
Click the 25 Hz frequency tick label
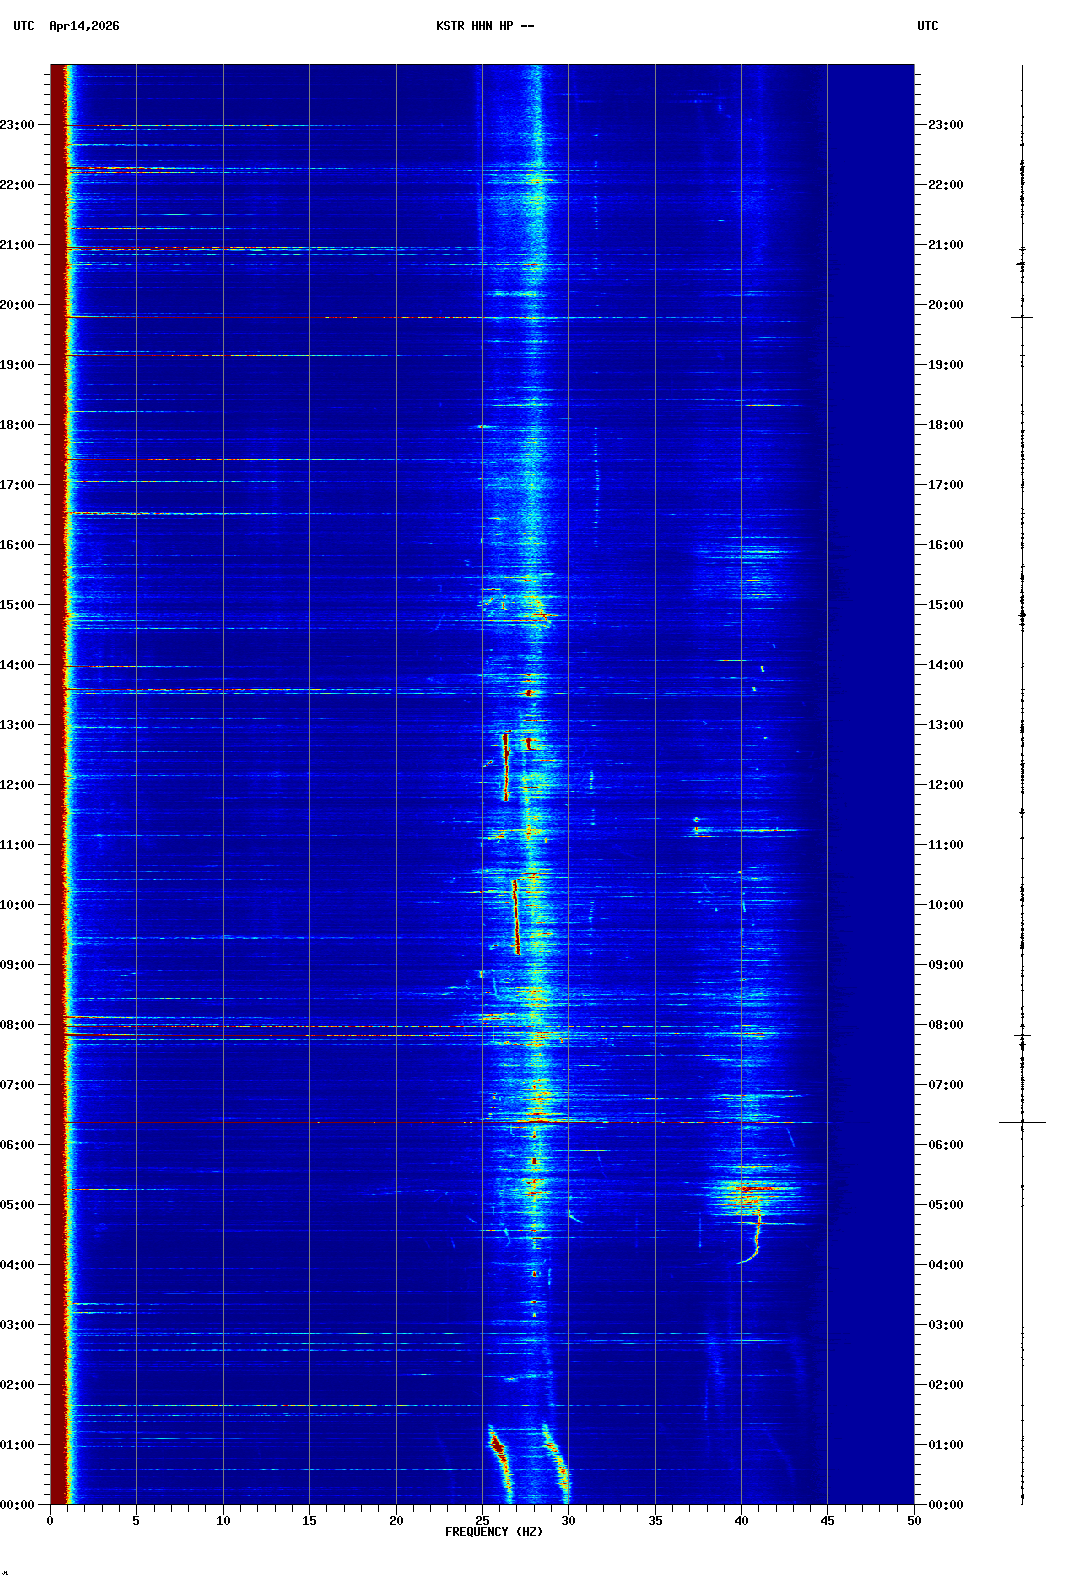point(482,1520)
